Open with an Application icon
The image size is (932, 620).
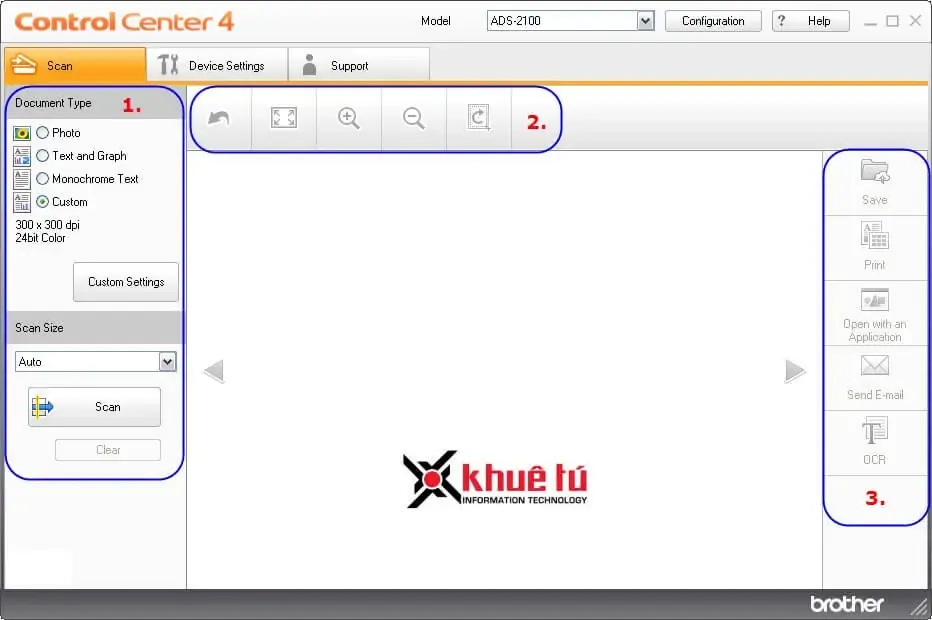coord(874,313)
